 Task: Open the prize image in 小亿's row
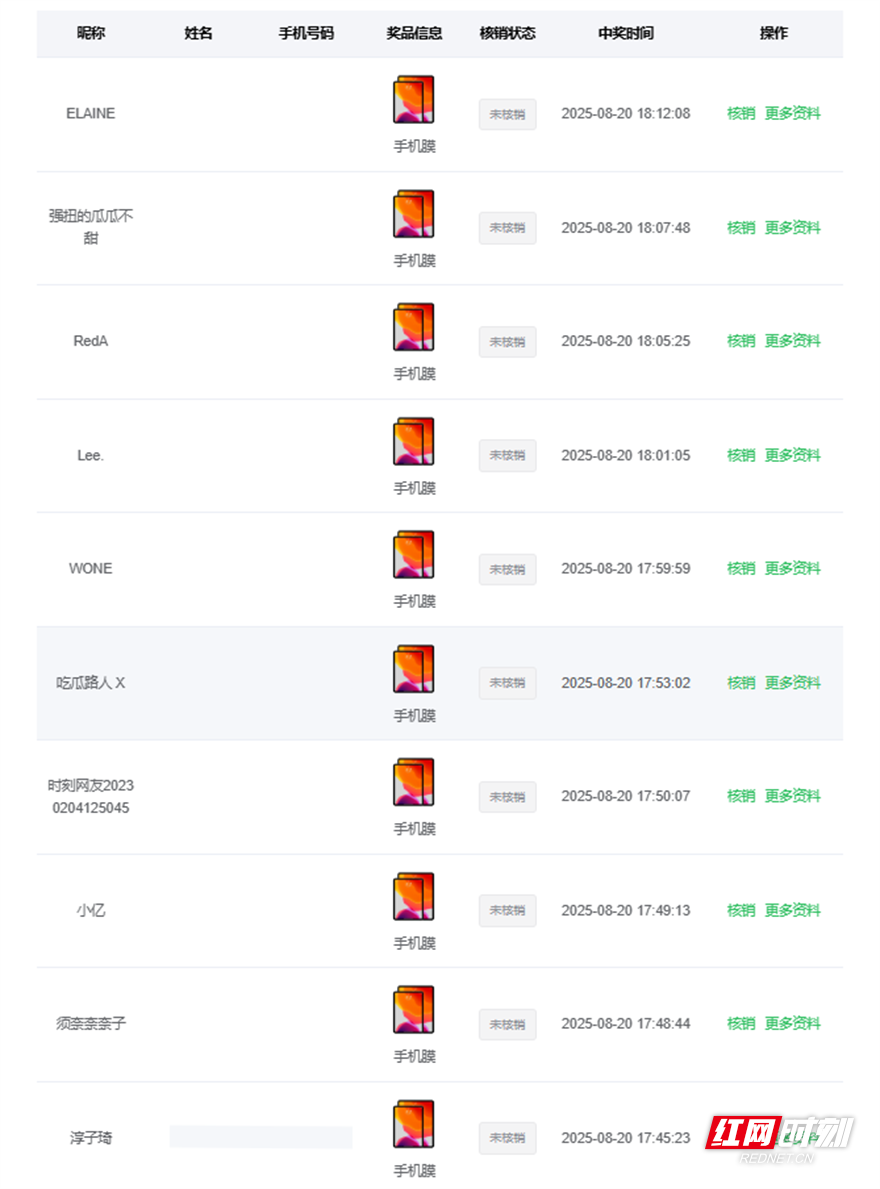(414, 896)
